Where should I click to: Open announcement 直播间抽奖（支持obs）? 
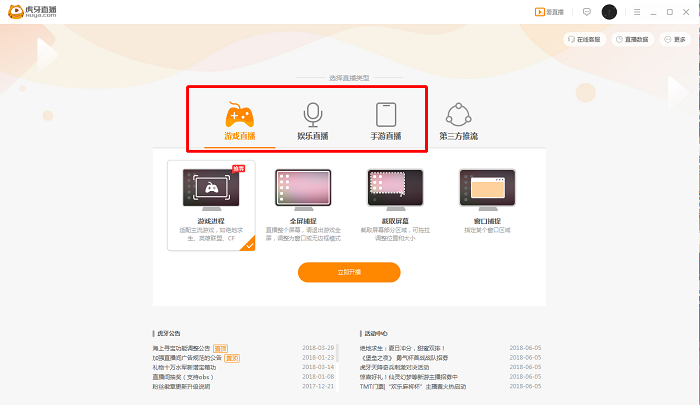183,377
